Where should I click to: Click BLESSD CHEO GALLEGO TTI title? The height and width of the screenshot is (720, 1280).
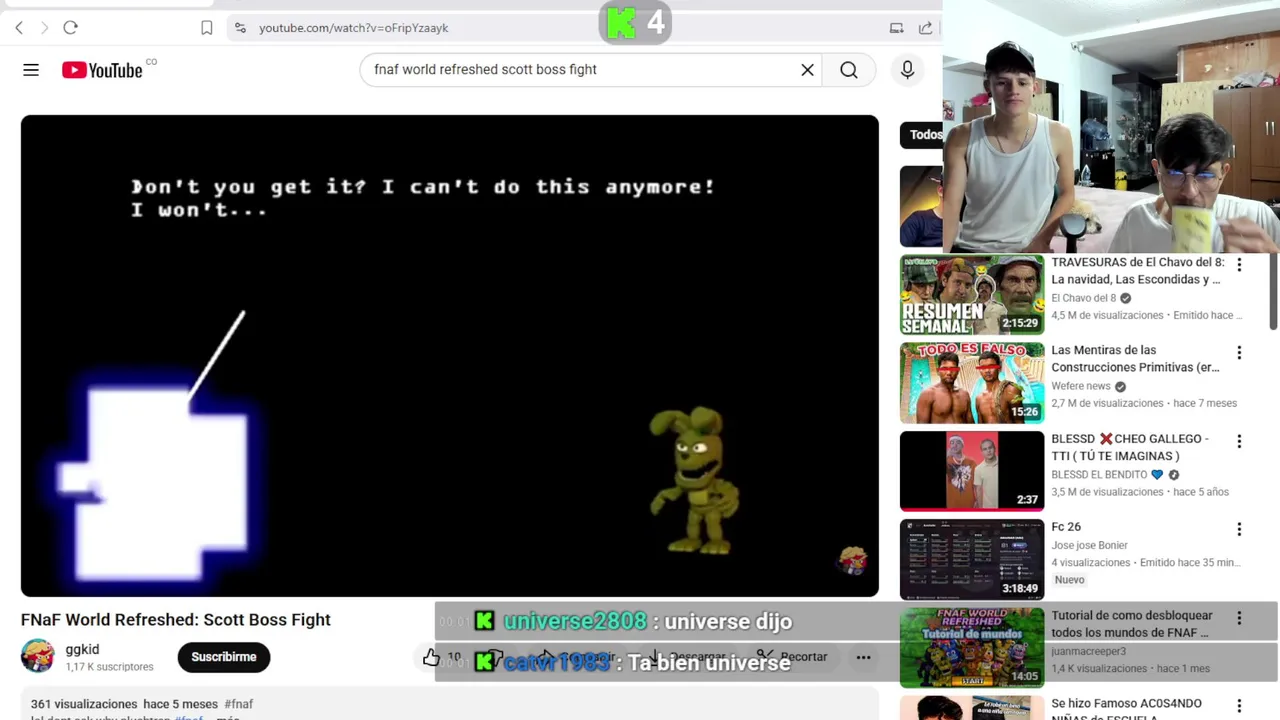click(x=1130, y=447)
